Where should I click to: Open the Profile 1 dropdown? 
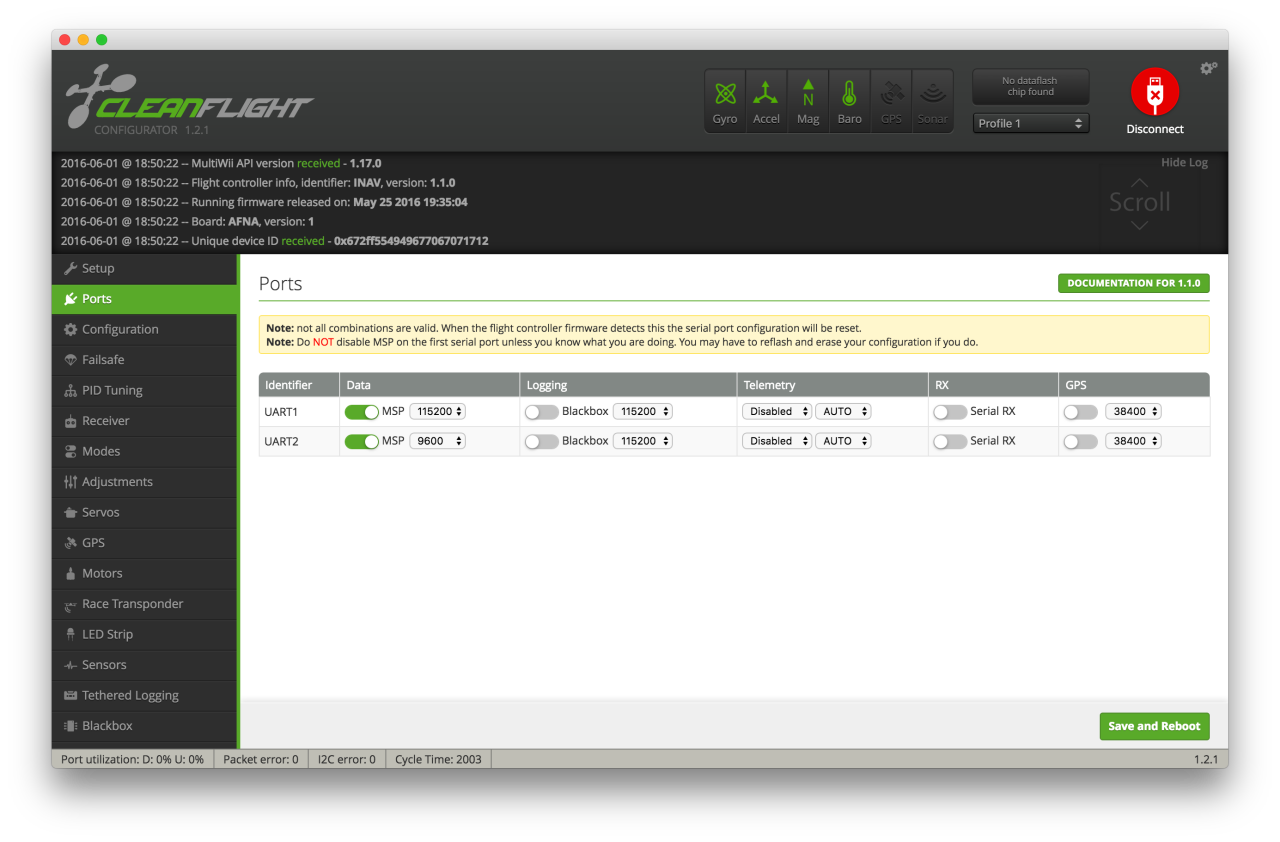[x=1030, y=122]
